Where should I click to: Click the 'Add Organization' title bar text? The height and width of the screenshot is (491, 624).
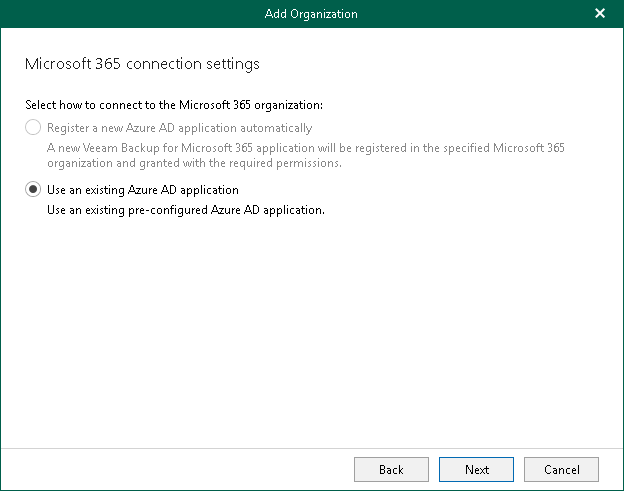311,14
